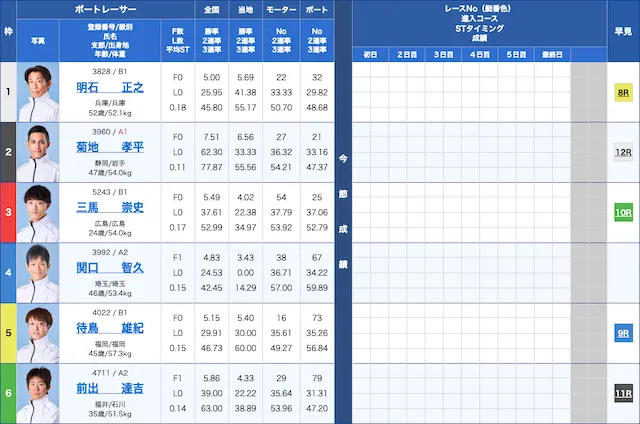
Task: Click the 今節成績 vertical label
Action: [342, 212]
